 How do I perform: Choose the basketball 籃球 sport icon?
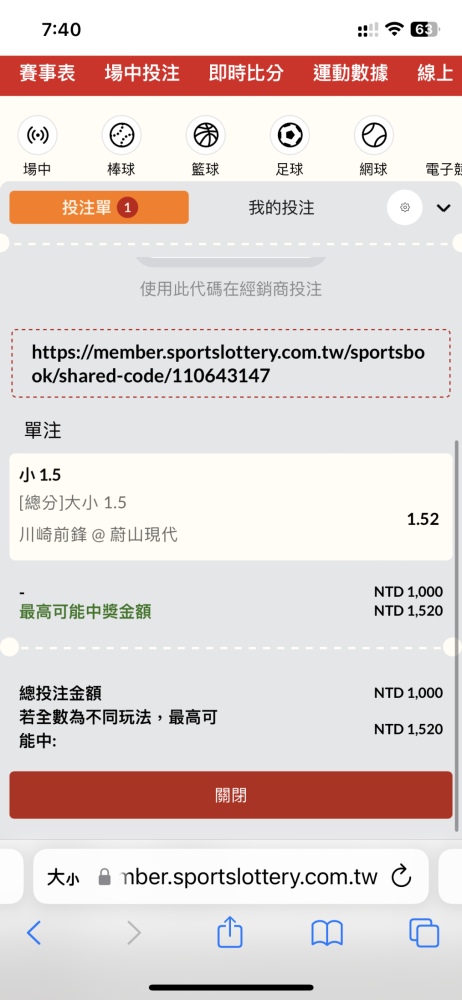coord(205,135)
